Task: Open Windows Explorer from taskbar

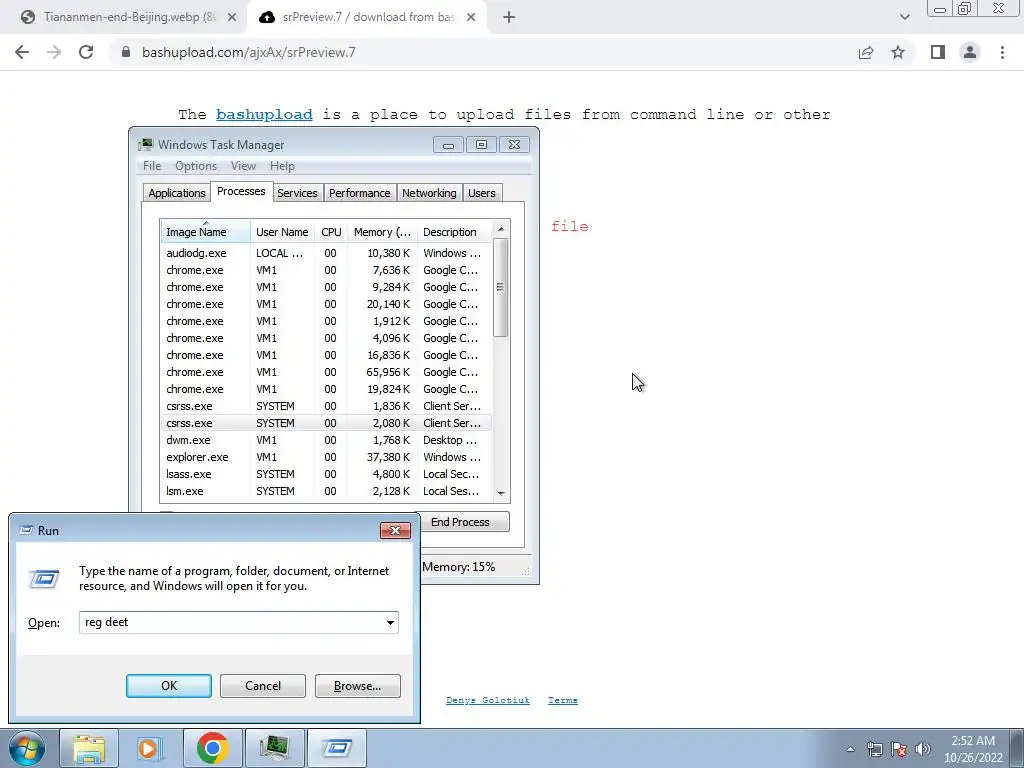Action: pos(89,748)
